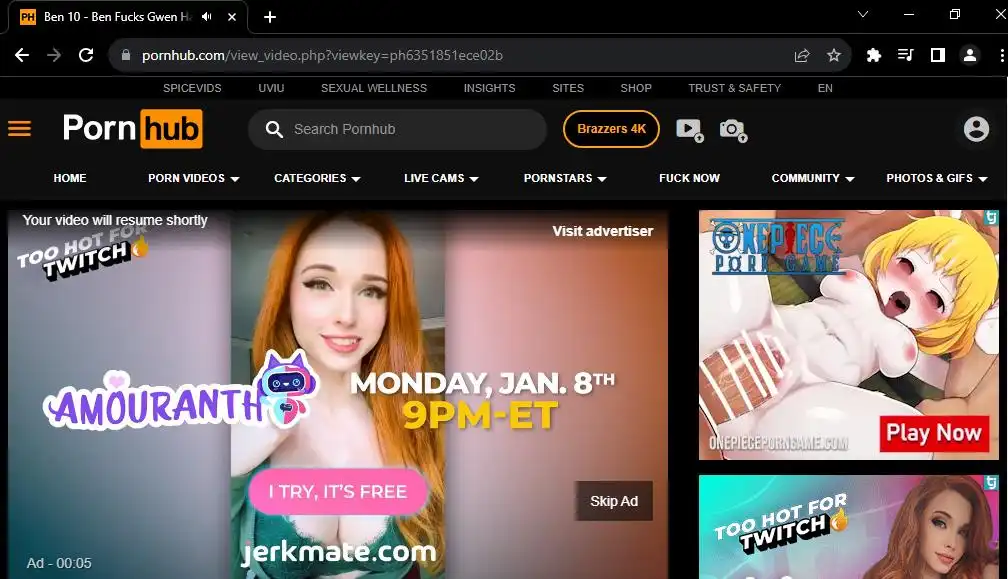Image resolution: width=1008 pixels, height=579 pixels.
Task: View site information via the lock icon
Action: click(126, 55)
